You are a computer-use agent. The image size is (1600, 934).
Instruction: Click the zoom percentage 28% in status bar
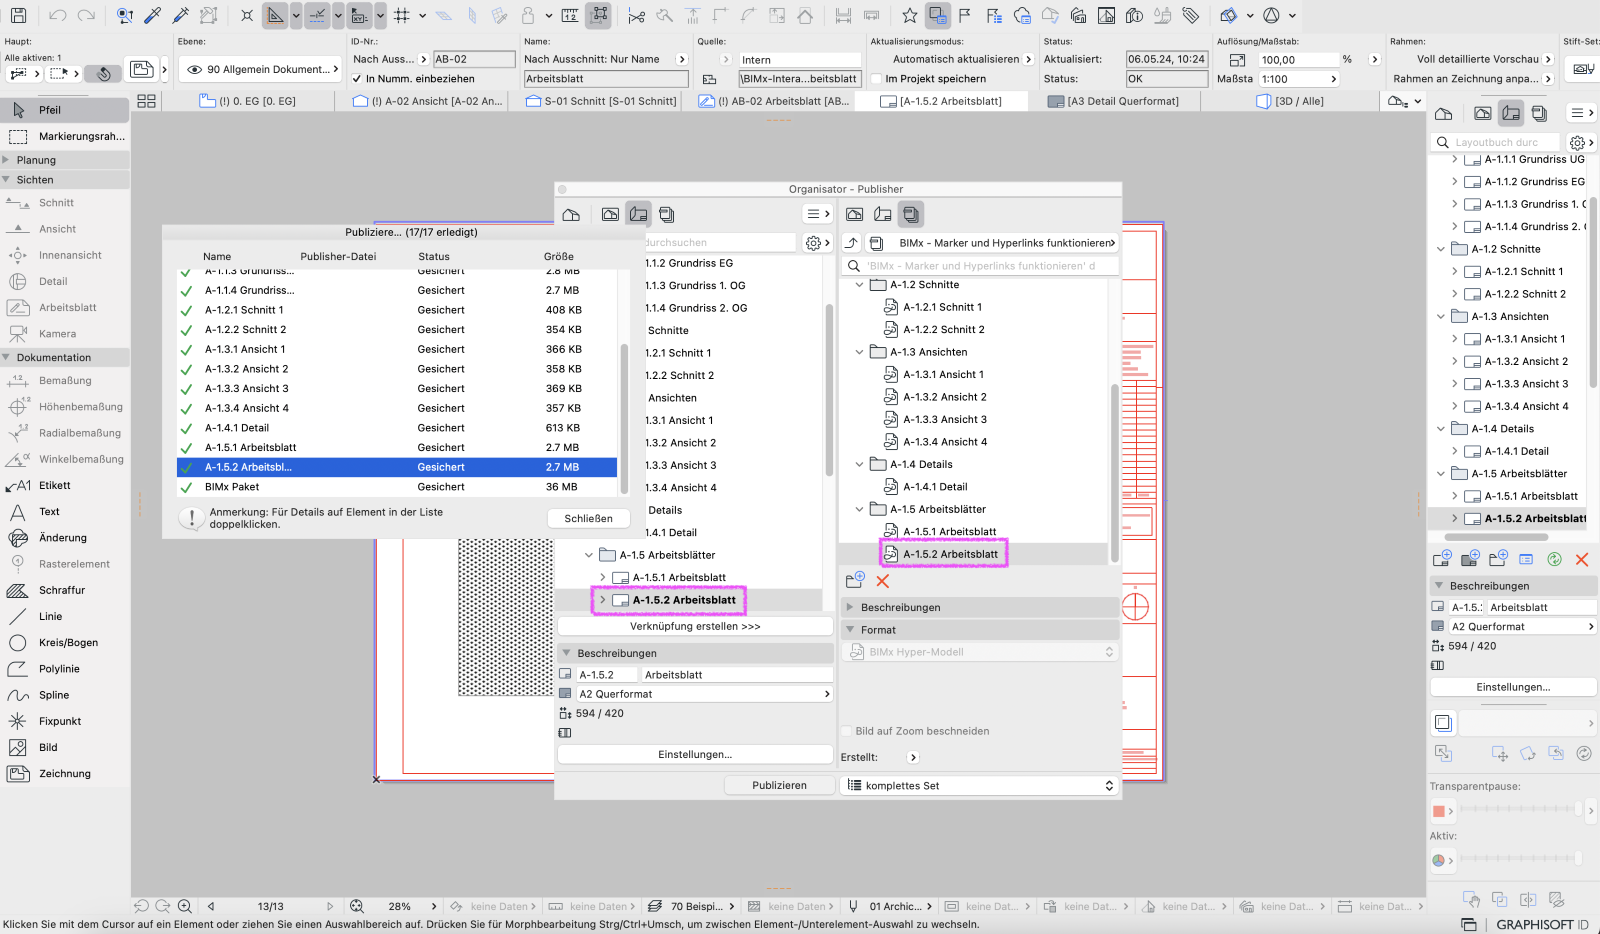point(400,907)
